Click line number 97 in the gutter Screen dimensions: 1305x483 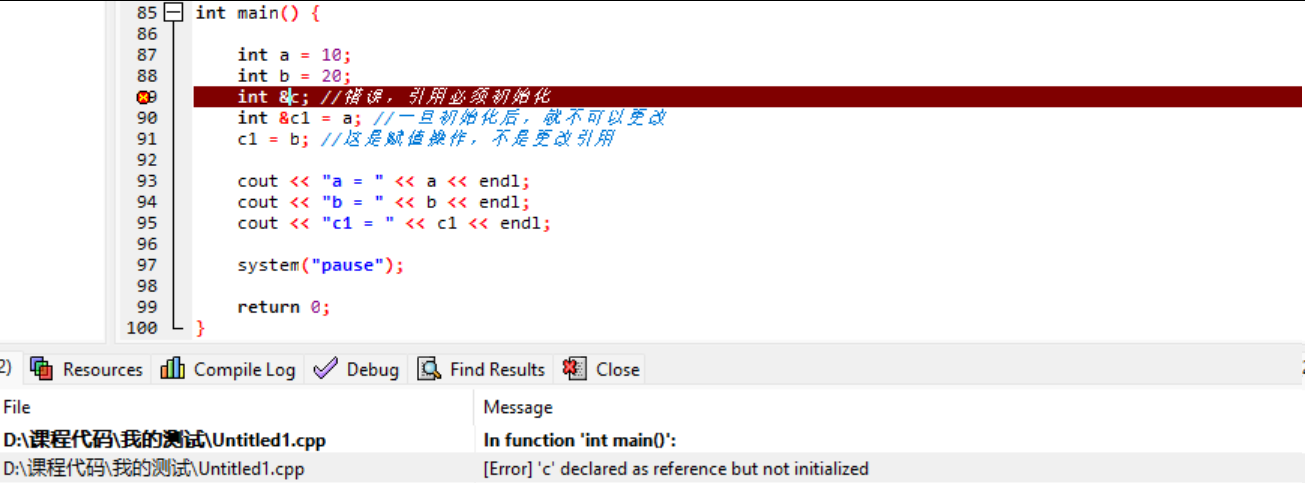pos(147,265)
